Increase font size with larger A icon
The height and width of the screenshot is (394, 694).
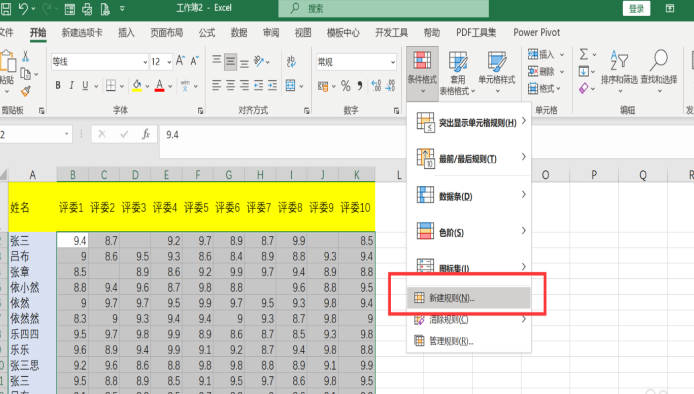pos(180,61)
